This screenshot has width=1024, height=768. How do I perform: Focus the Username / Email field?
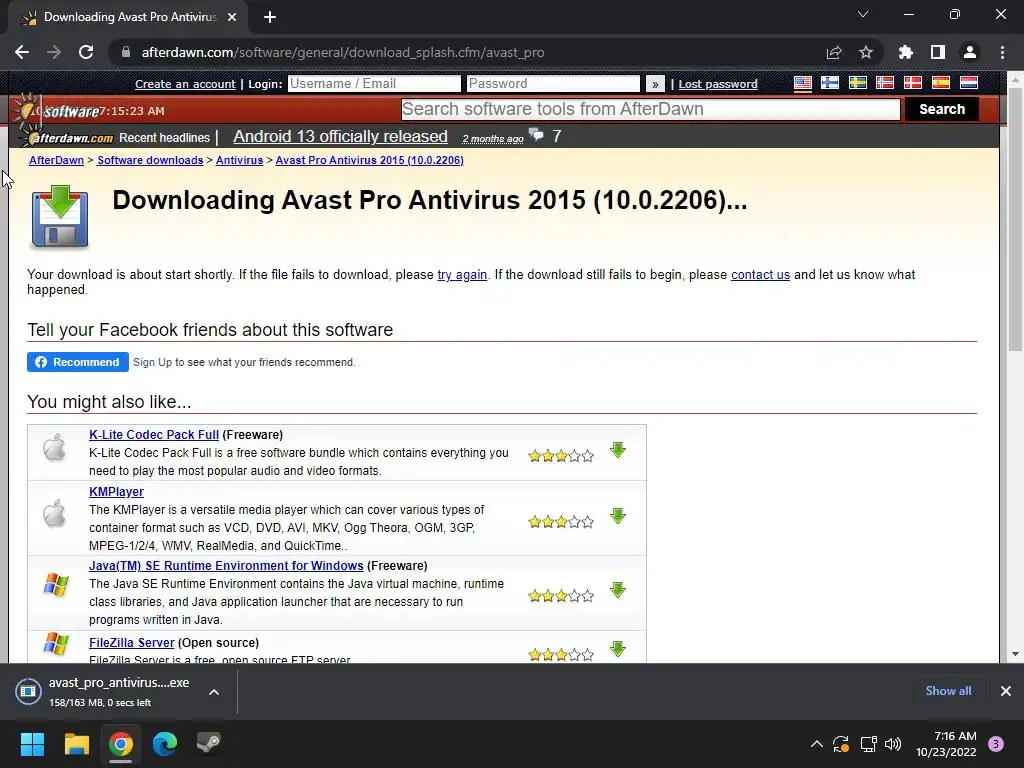coord(374,84)
